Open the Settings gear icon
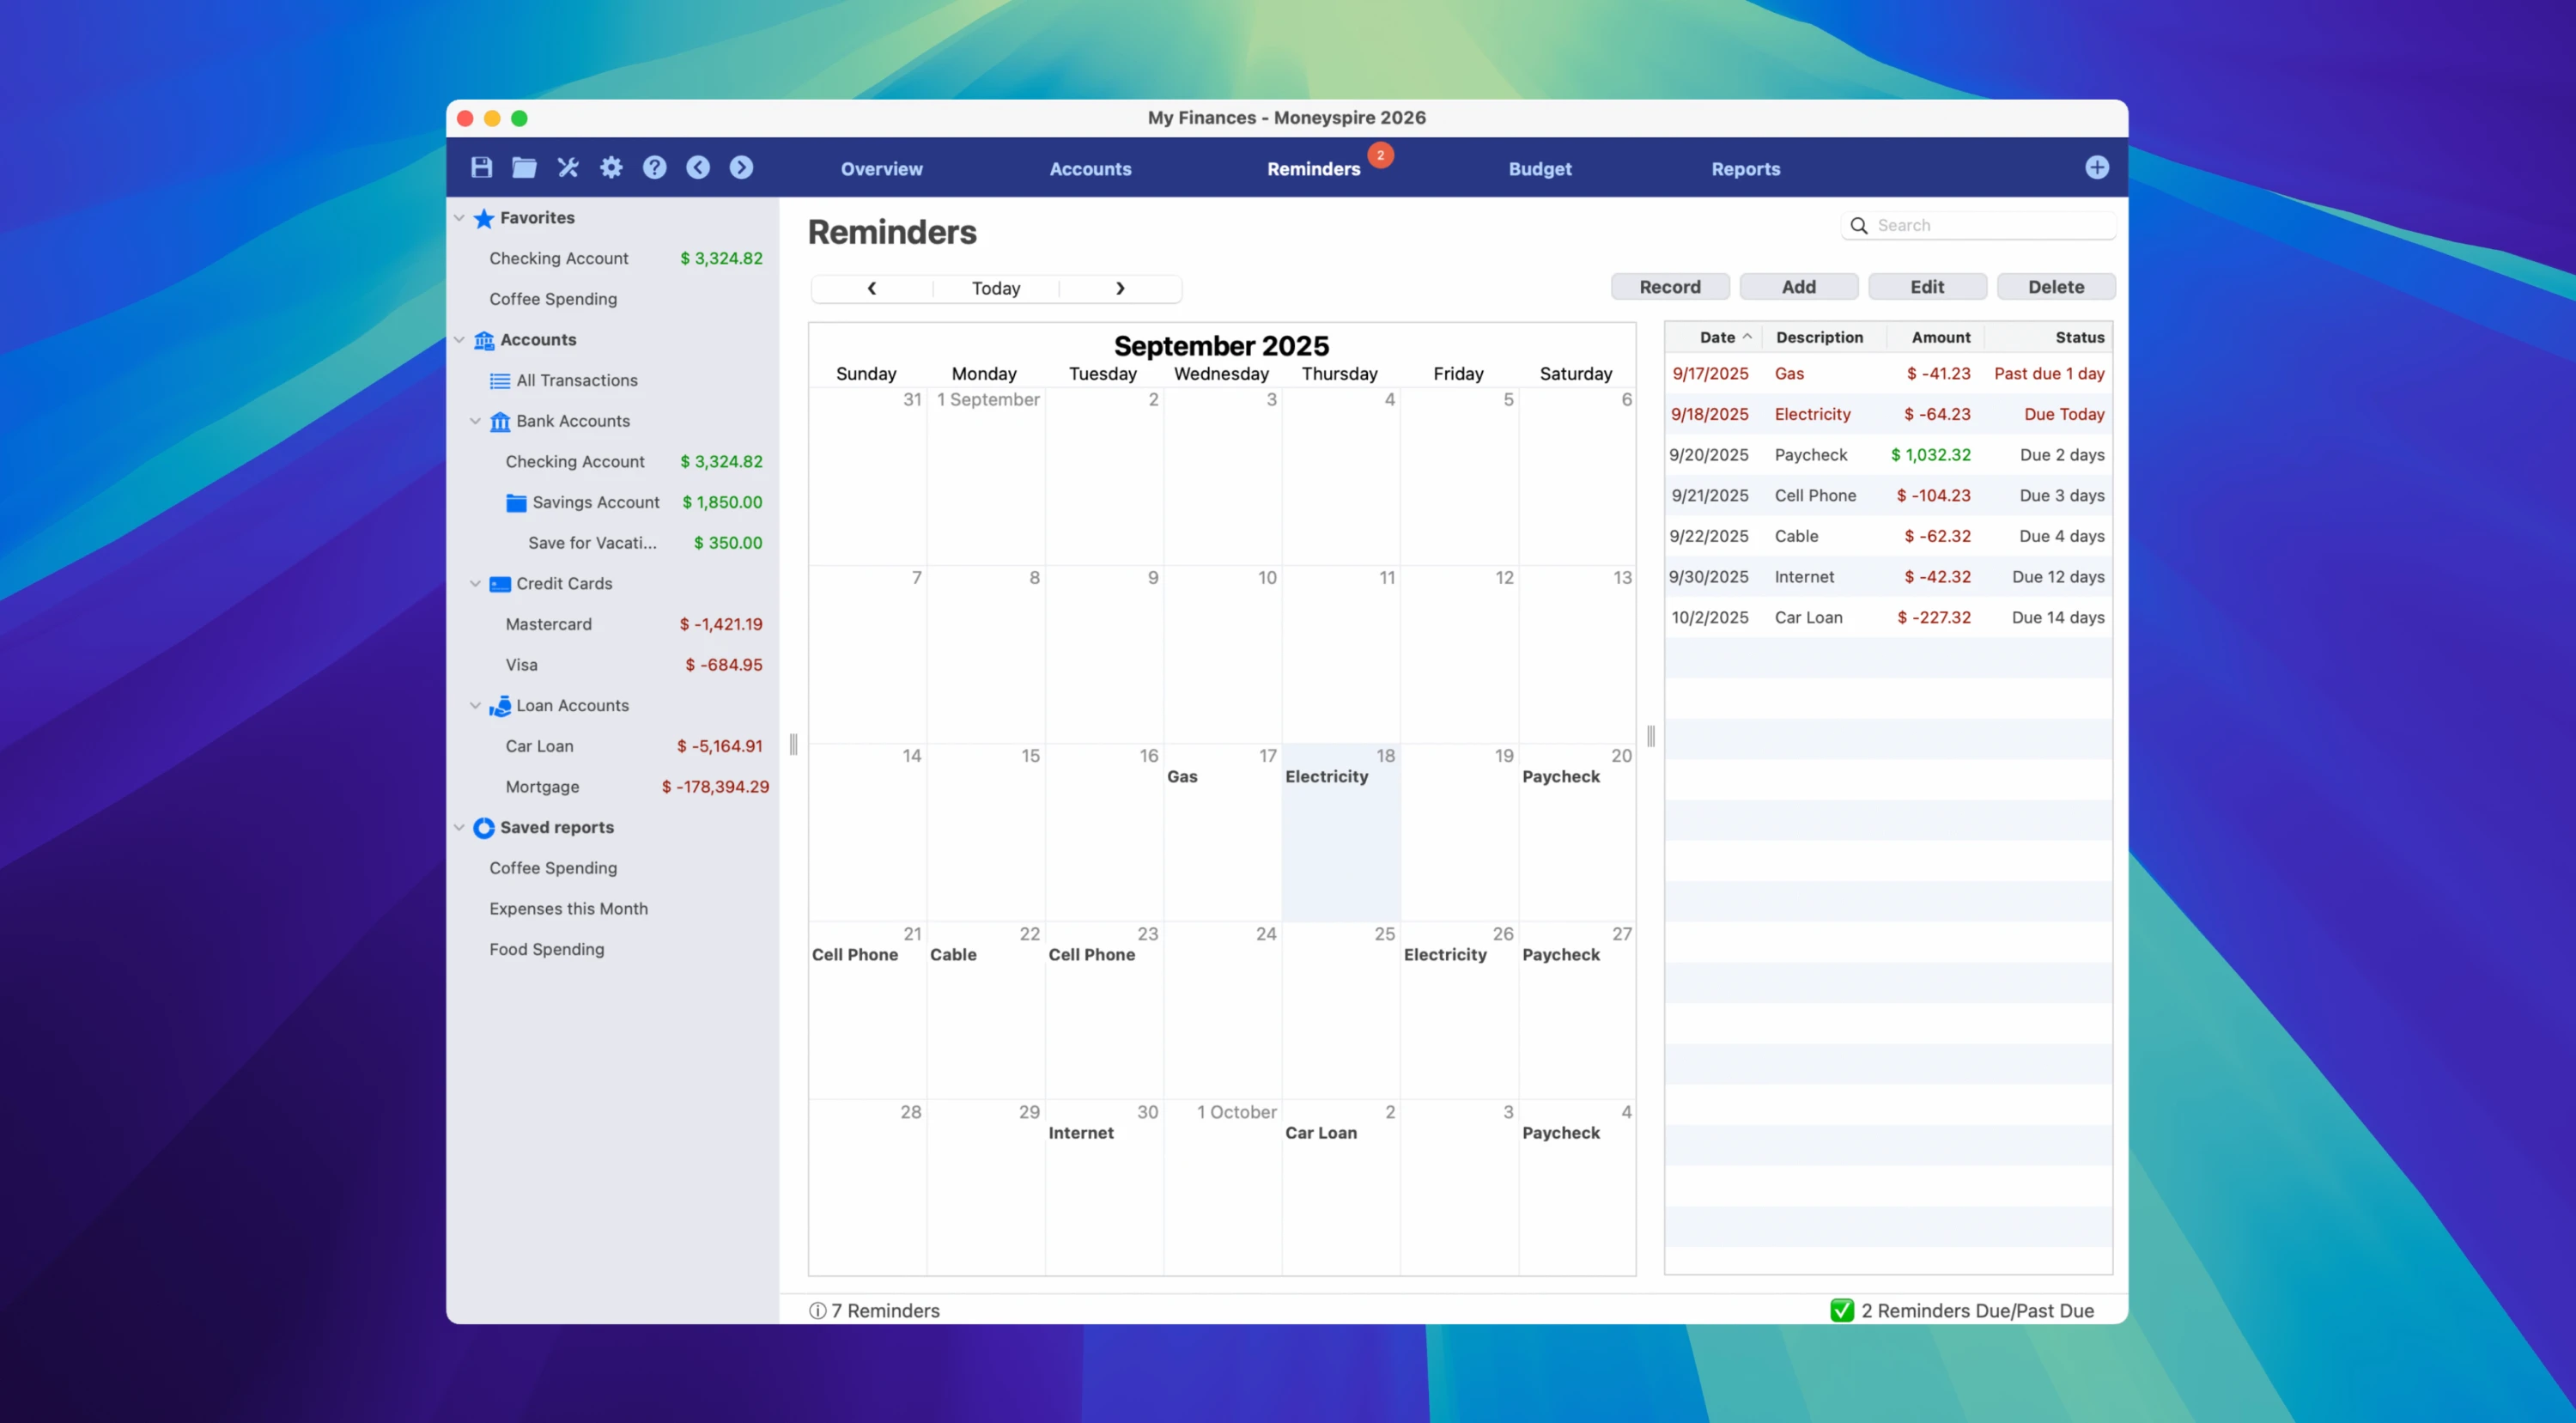 tap(611, 167)
